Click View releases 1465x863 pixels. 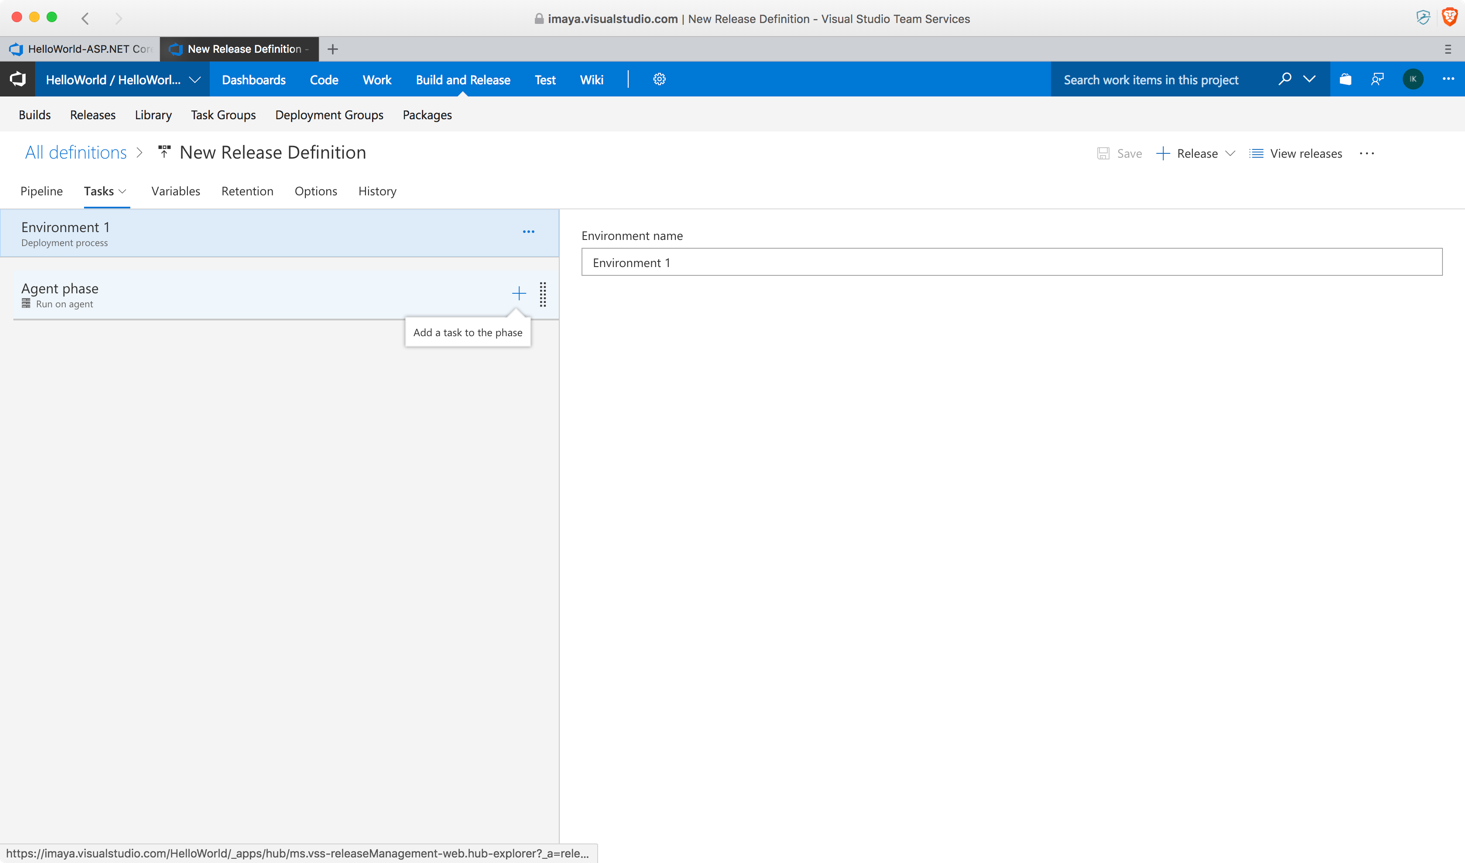click(1296, 153)
